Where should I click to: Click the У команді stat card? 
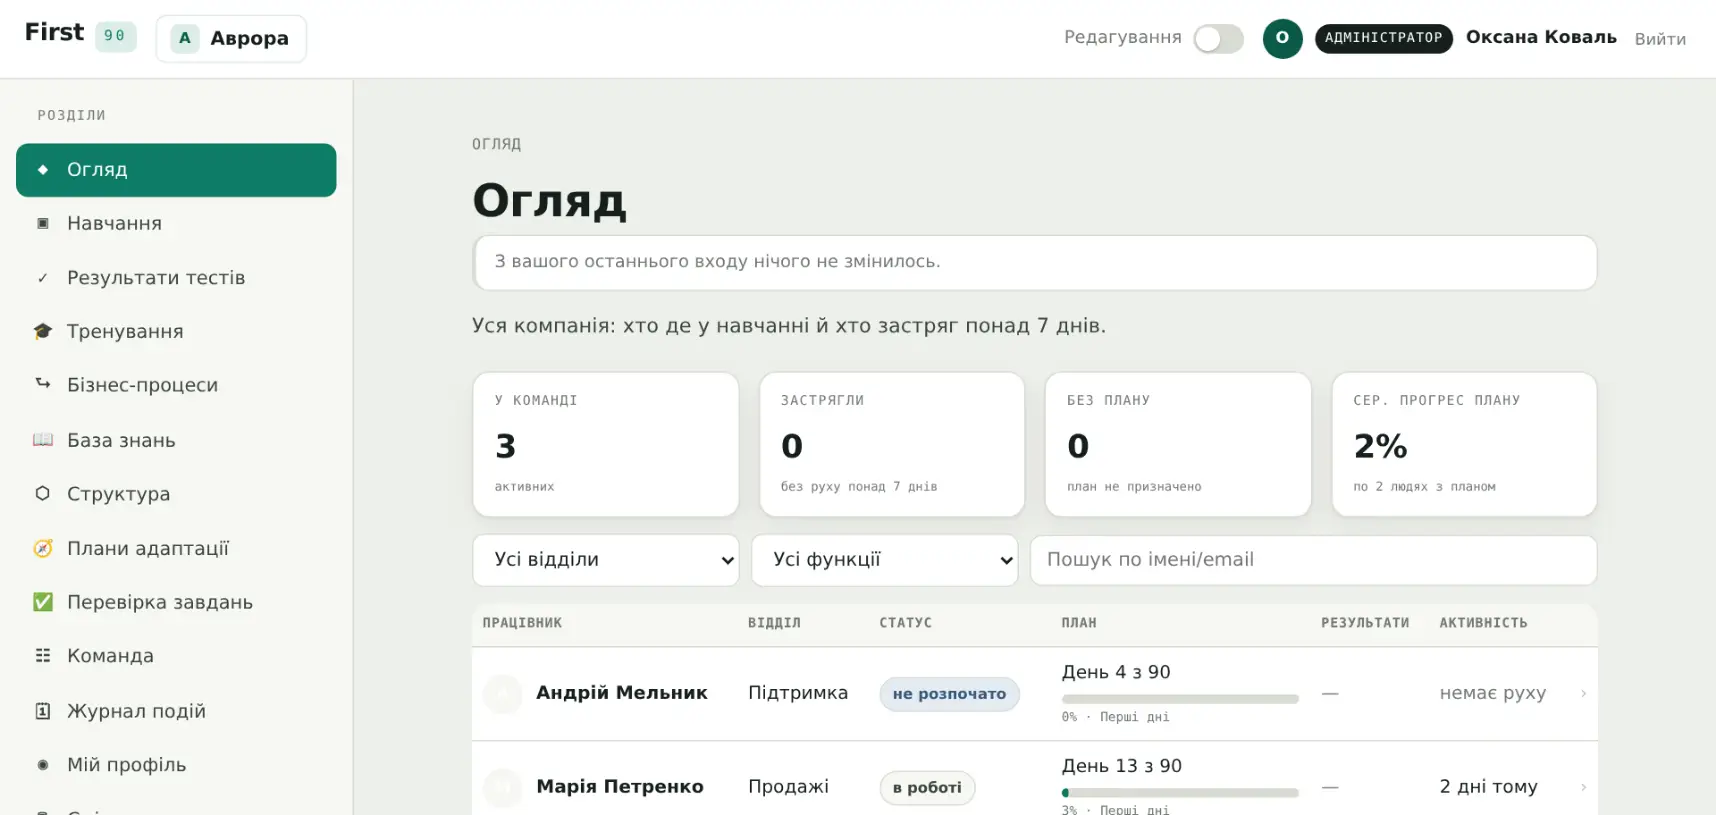606,444
